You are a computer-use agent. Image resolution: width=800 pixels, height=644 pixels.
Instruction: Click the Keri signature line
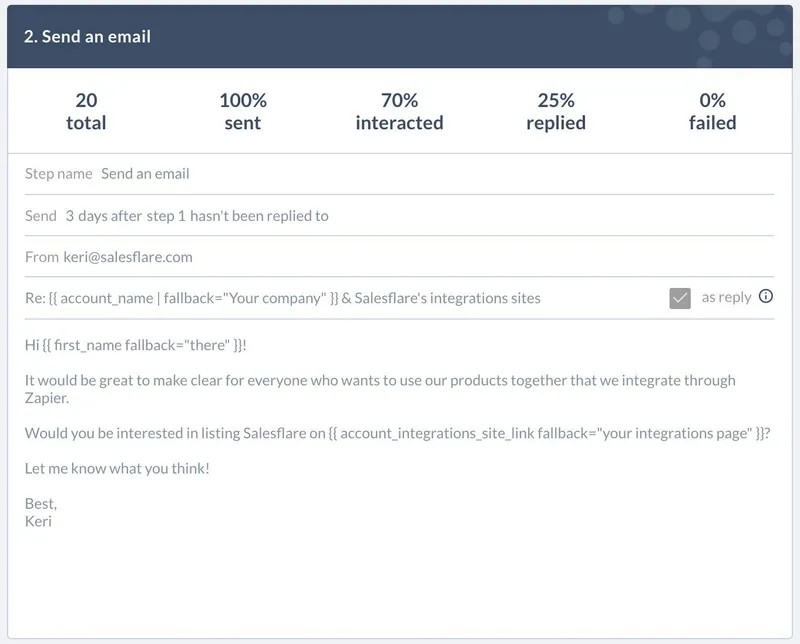(38, 521)
